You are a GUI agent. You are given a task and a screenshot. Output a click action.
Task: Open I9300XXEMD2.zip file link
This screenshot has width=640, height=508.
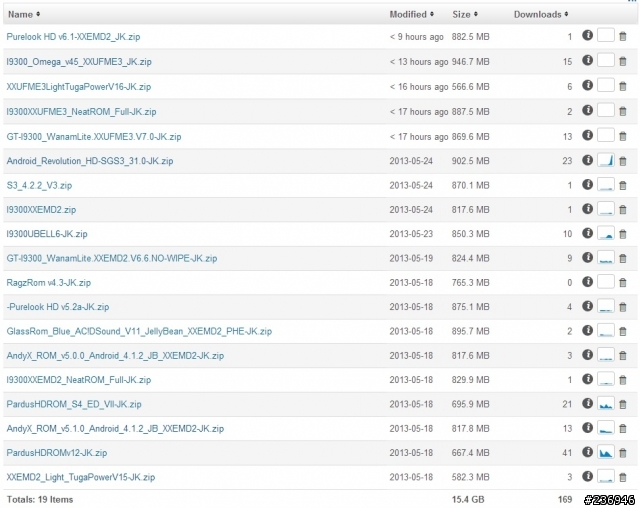(41, 210)
